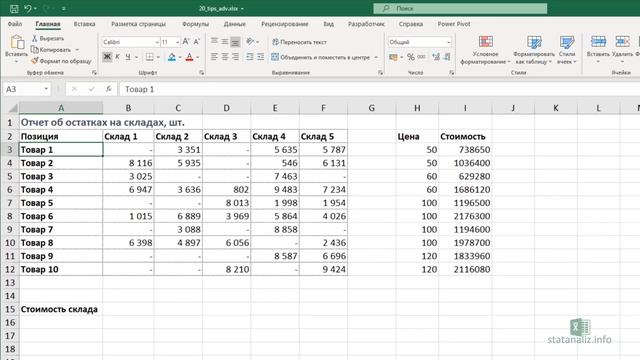This screenshot has width=640, height=360.
Task: Open the number format Общий dropdown
Action: (x=448, y=42)
